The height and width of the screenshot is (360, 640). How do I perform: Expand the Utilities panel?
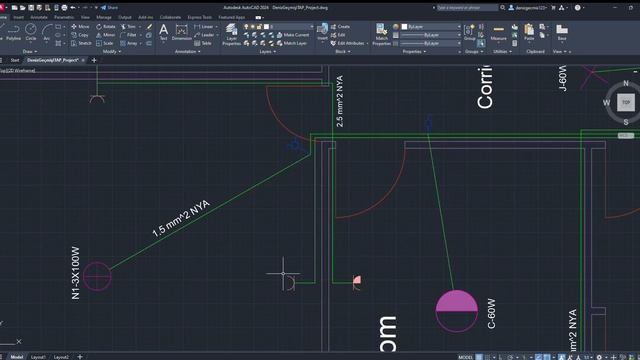point(502,52)
